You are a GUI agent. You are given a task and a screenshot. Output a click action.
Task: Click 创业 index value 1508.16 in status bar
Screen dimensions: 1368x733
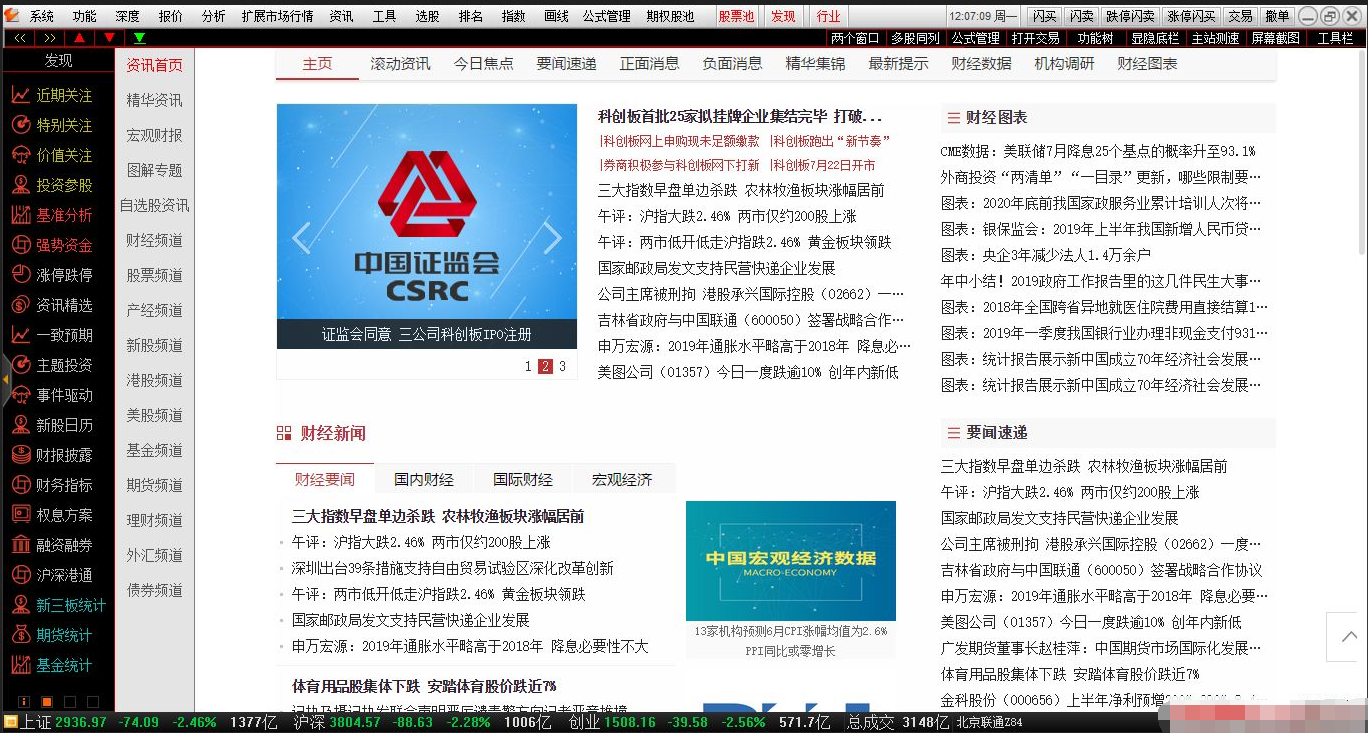pyautogui.click(x=629, y=722)
